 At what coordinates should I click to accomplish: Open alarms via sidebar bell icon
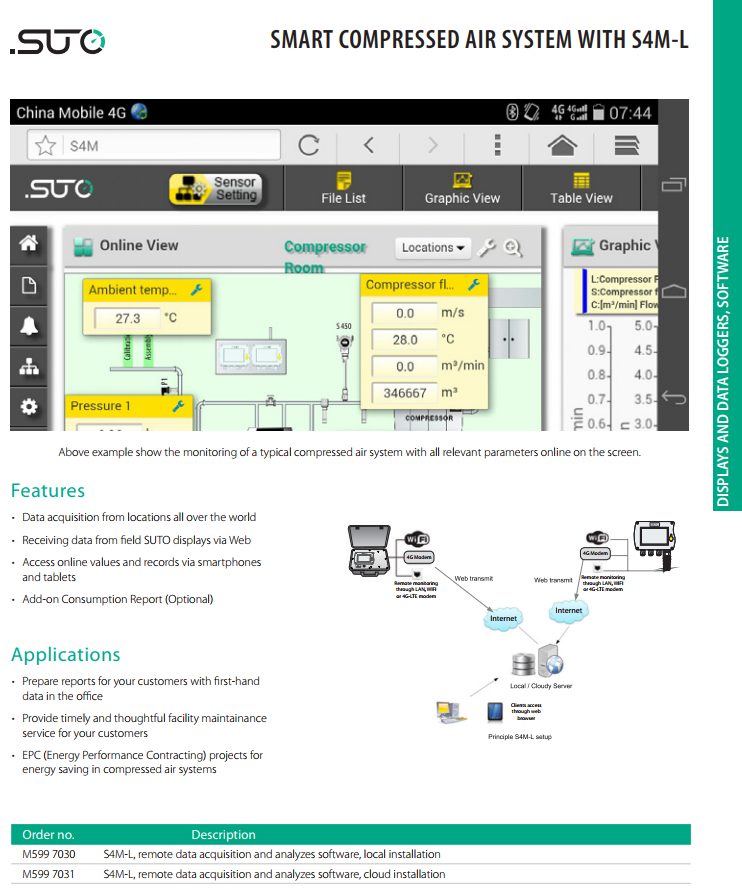[x=29, y=326]
